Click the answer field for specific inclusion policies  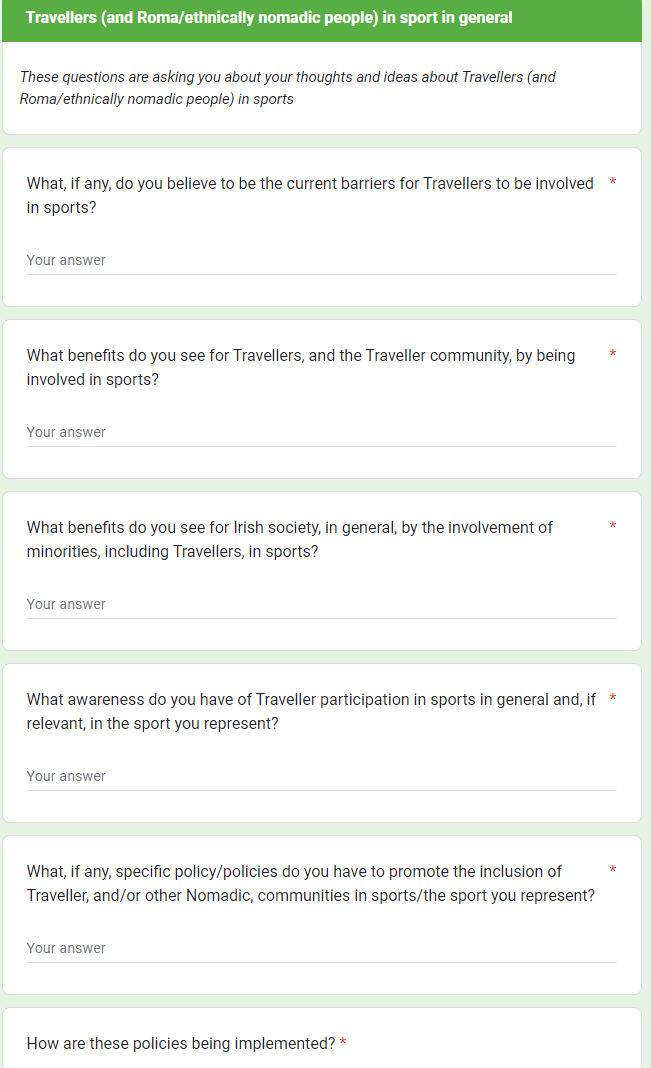tap(321, 948)
